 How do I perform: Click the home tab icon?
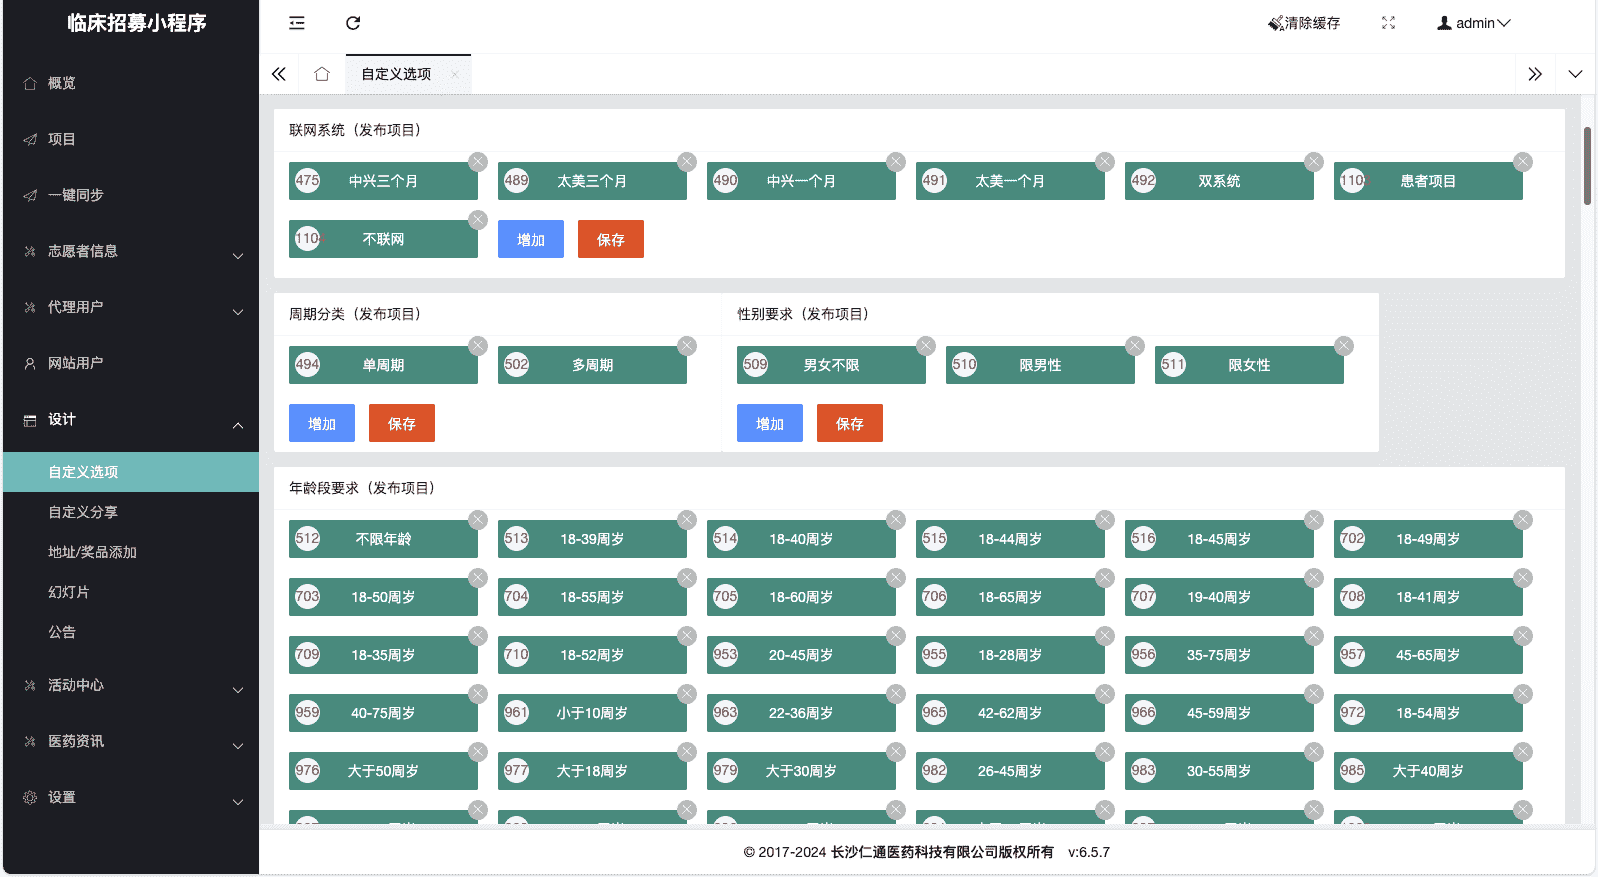[x=322, y=74]
